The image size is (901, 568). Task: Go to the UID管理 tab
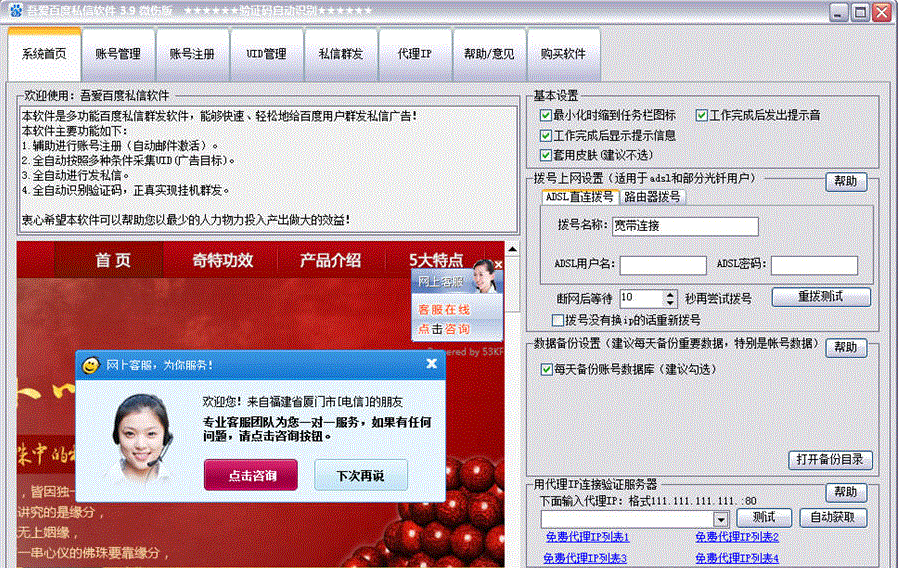click(267, 54)
